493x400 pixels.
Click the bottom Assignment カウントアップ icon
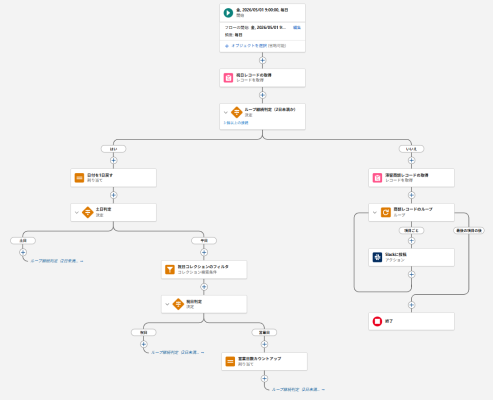click(230, 361)
